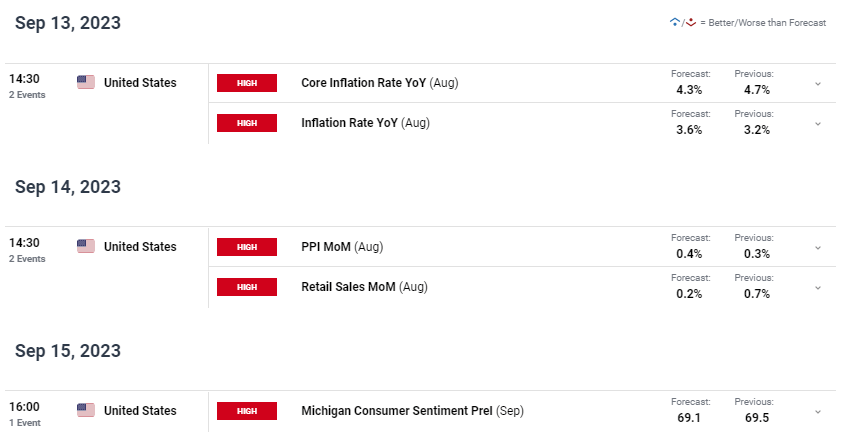Open the Inflation Rate YoY (Aug) event
Viewport: 848px width, 447px height.
[x=366, y=123]
